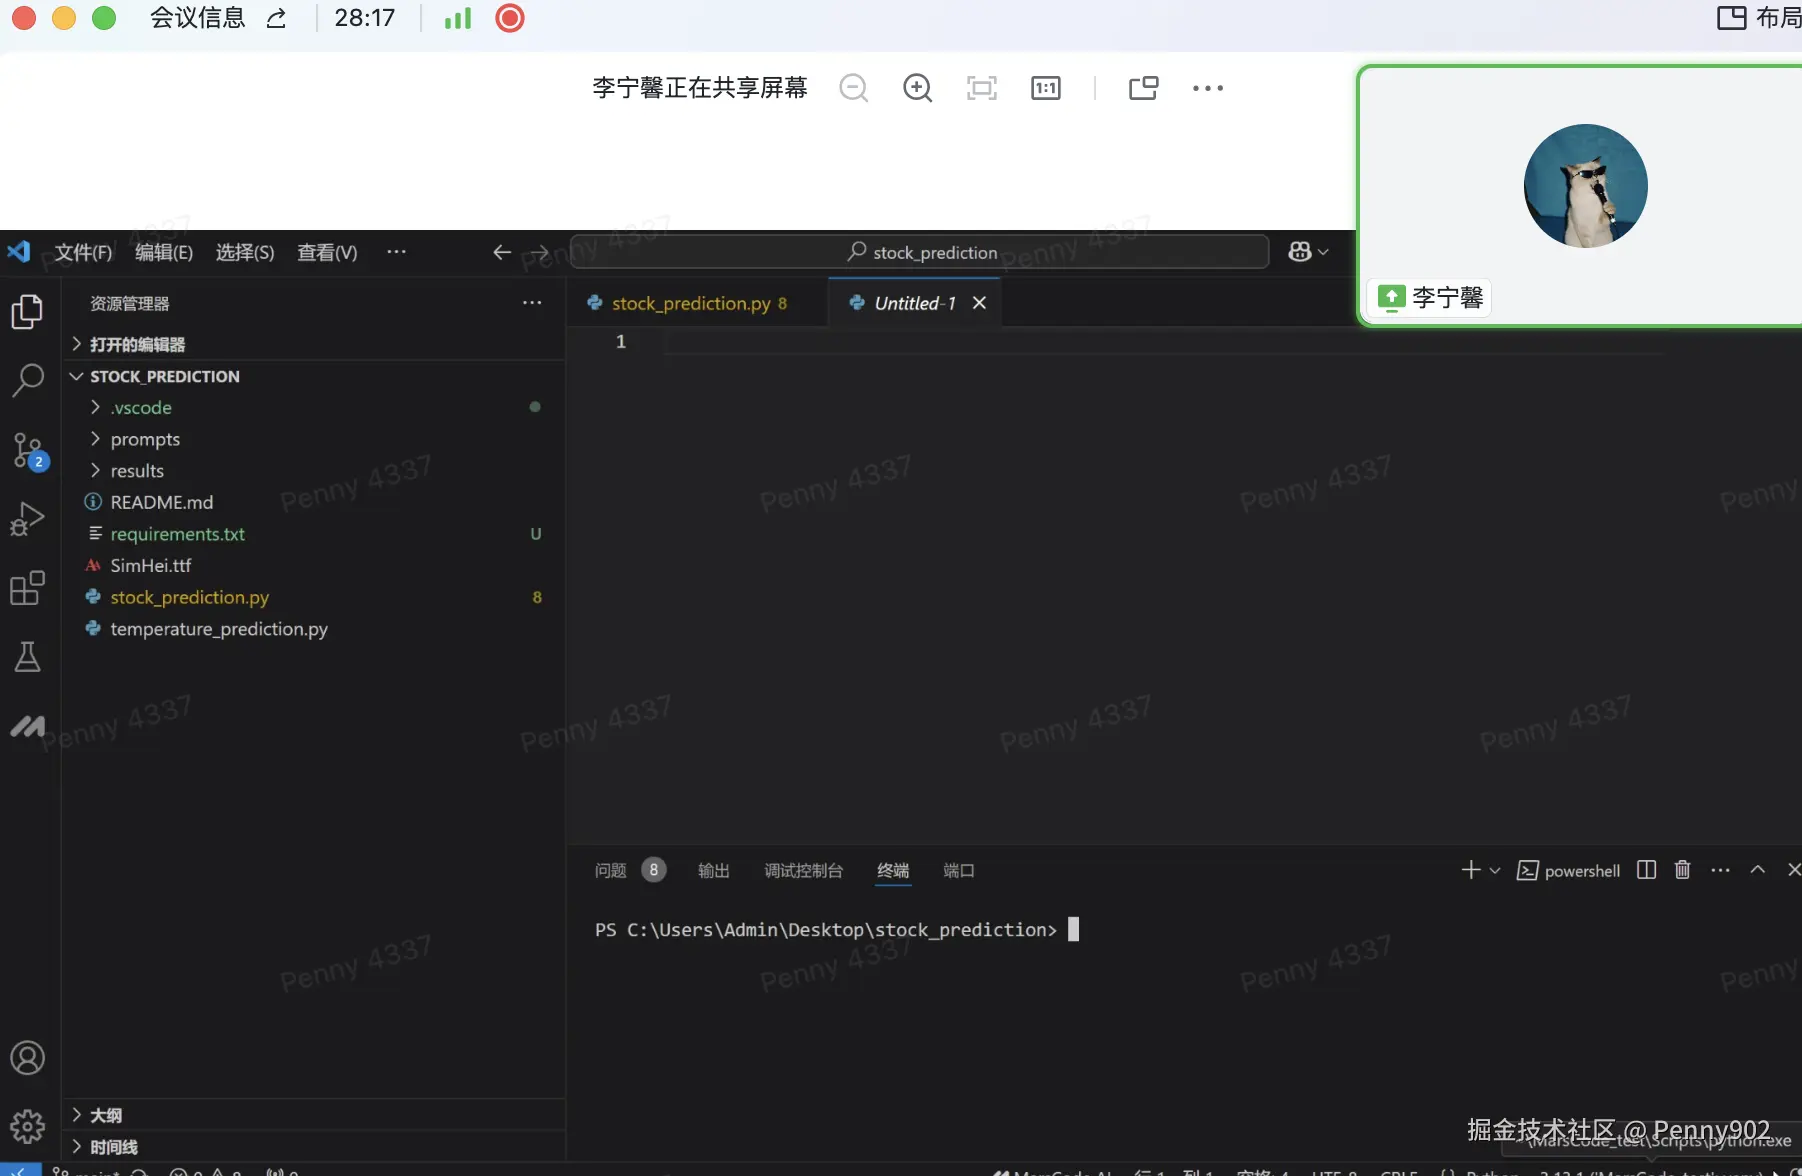
Task: Click the VS Code logo icon
Action: (x=19, y=251)
